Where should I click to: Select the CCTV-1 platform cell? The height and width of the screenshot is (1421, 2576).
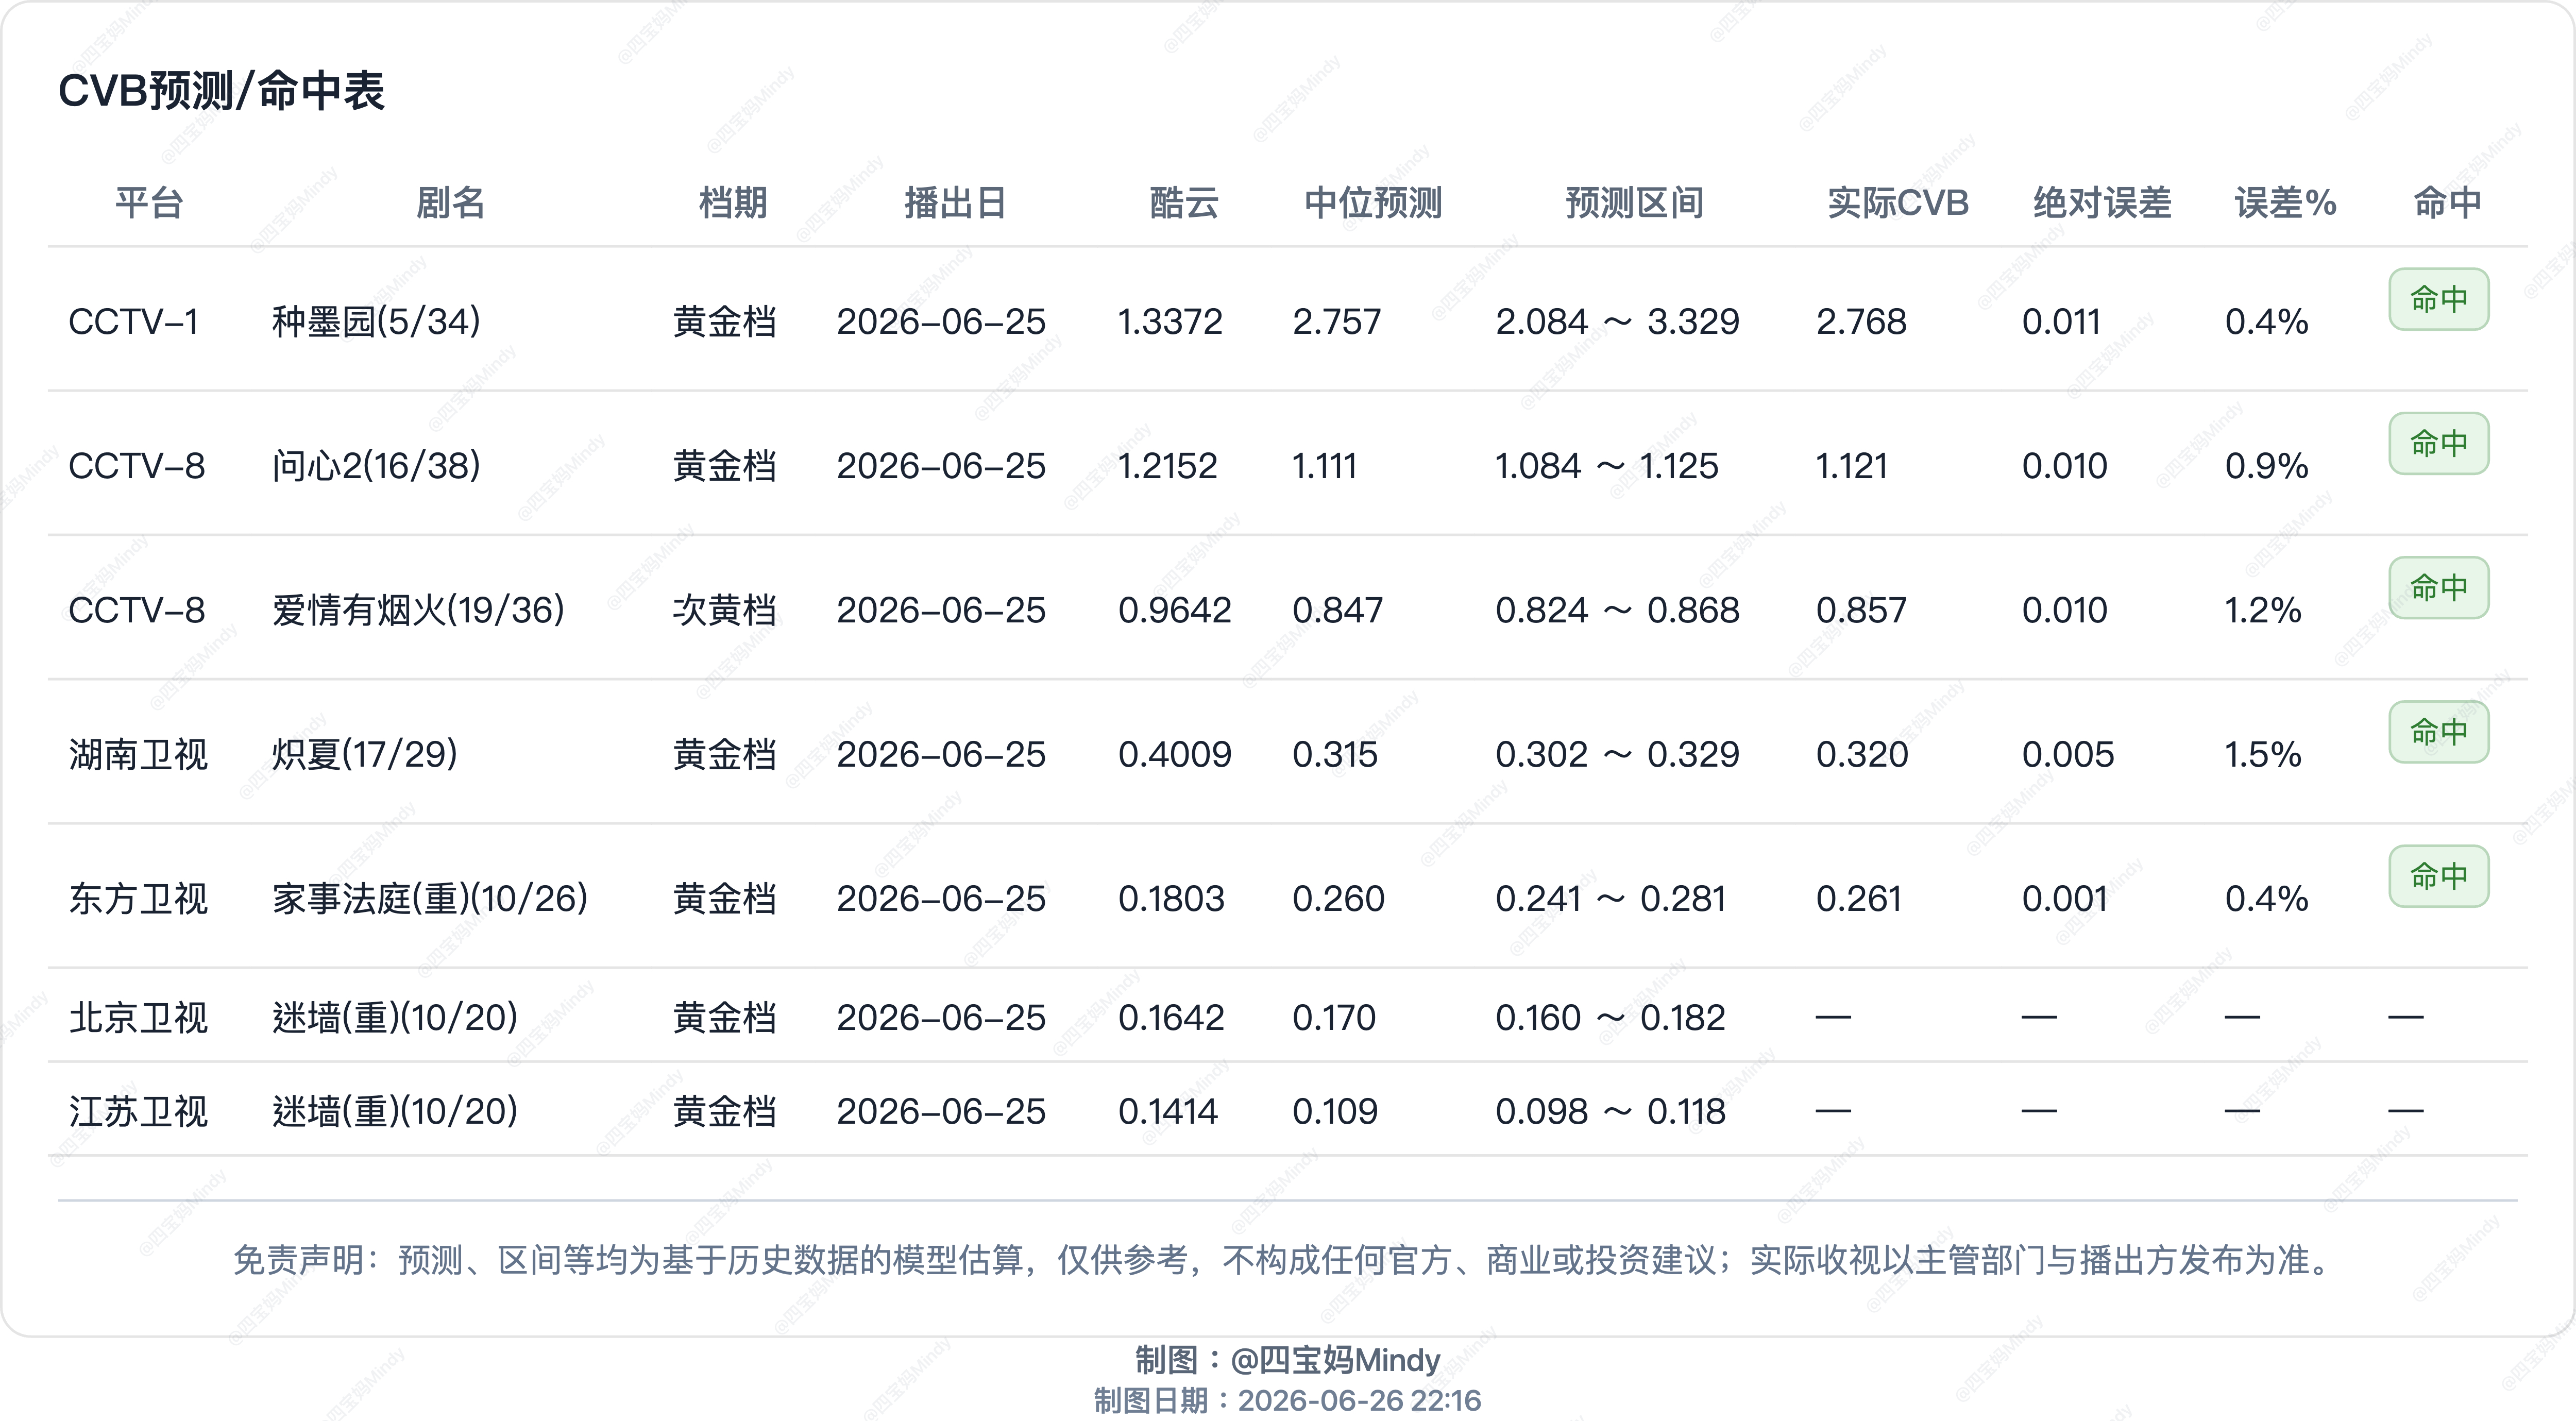tap(134, 322)
